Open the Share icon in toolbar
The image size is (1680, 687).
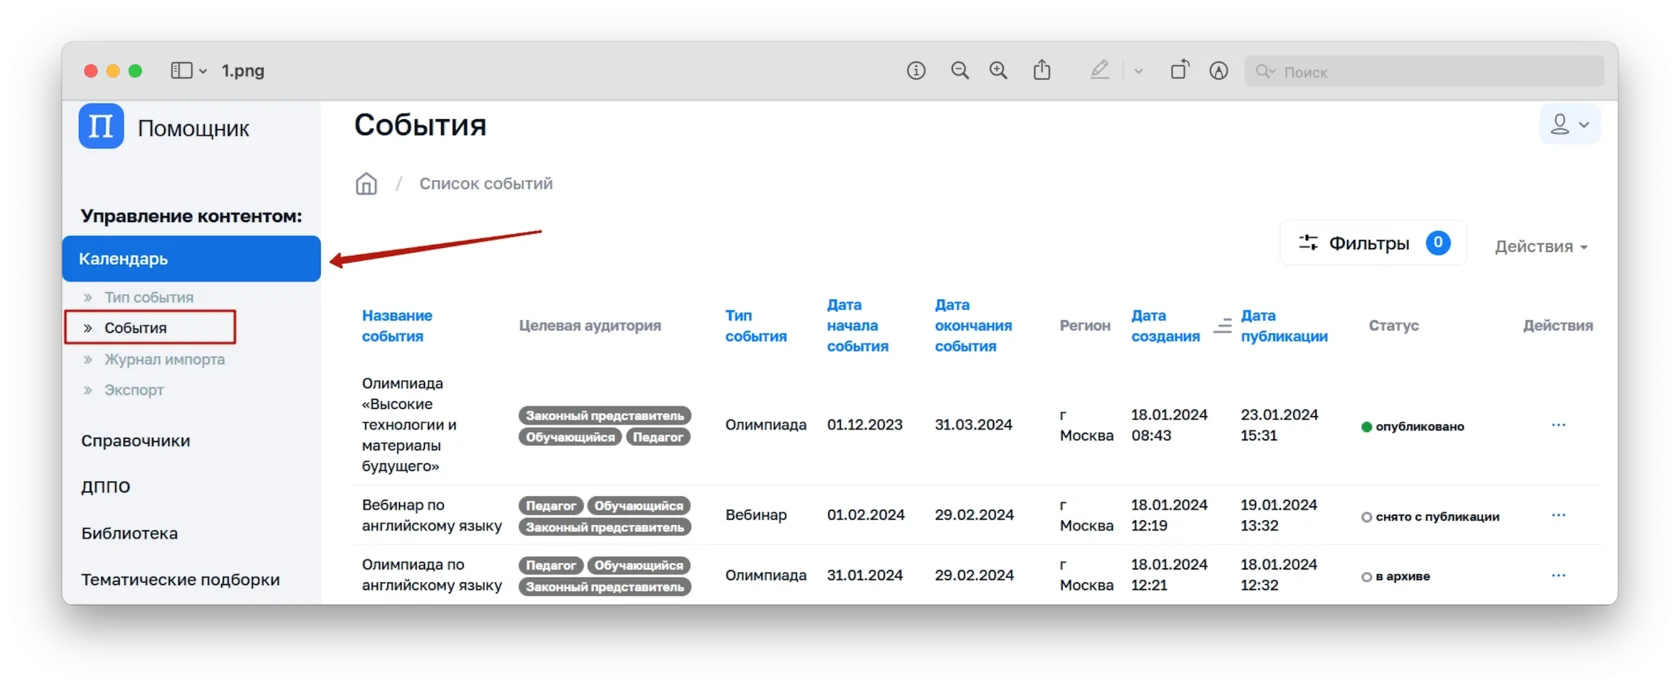[1042, 71]
